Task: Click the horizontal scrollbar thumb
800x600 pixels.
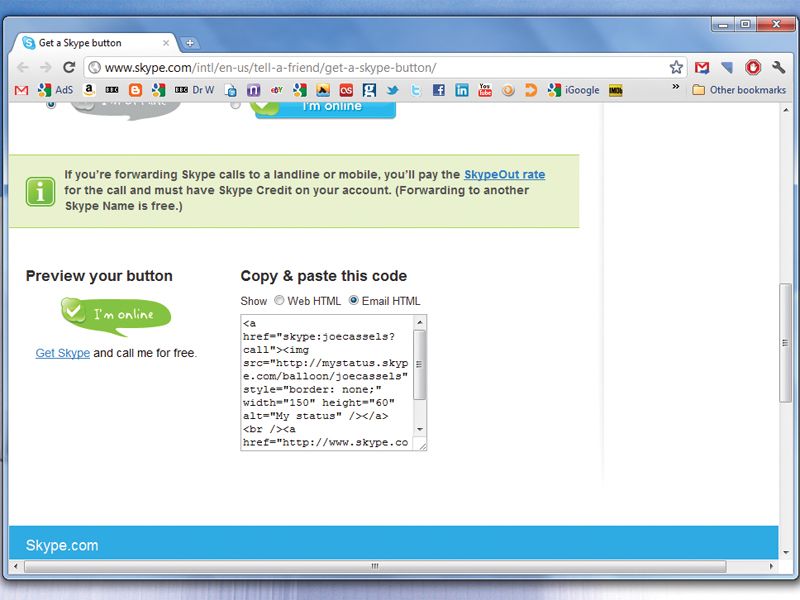Action: (375, 566)
